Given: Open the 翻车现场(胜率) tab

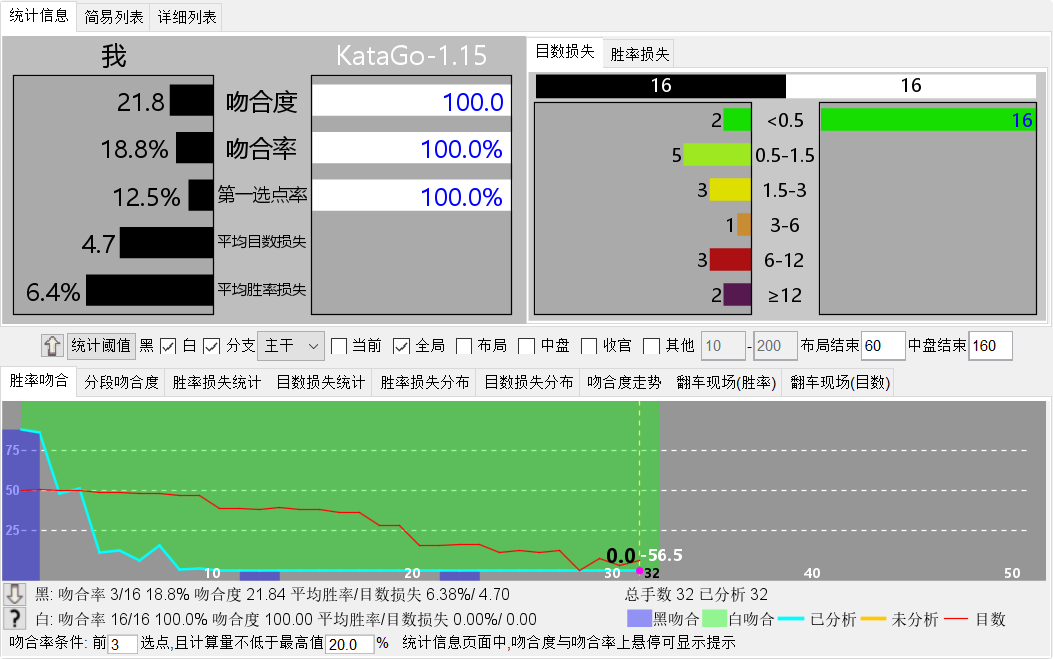Looking at the screenshot, I should pos(726,383).
